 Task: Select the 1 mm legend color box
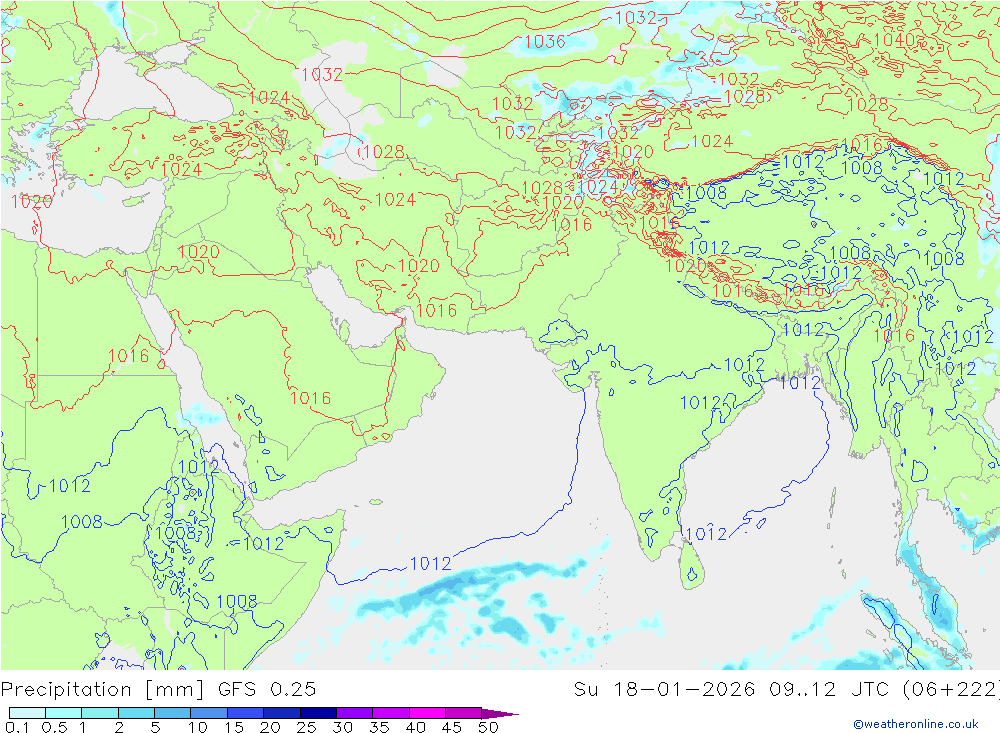click(x=99, y=713)
